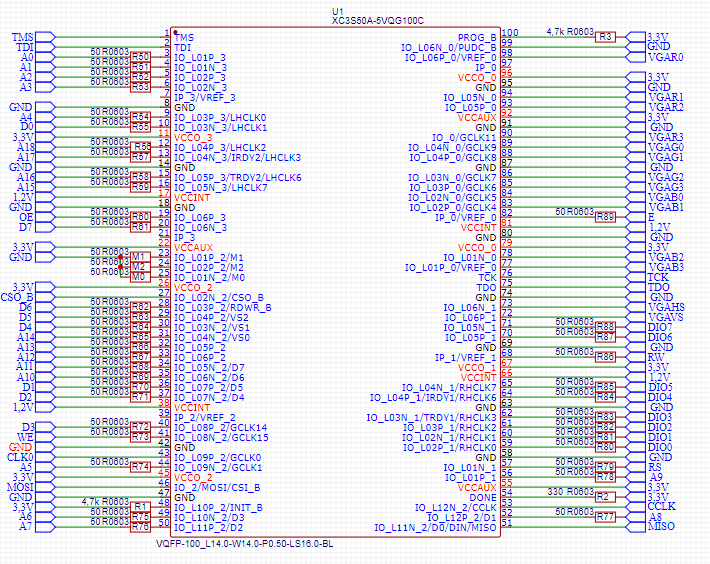This screenshot has height=564, width=710.
Task: Pick resistor R54 on the A4 net
Action: tap(140, 117)
